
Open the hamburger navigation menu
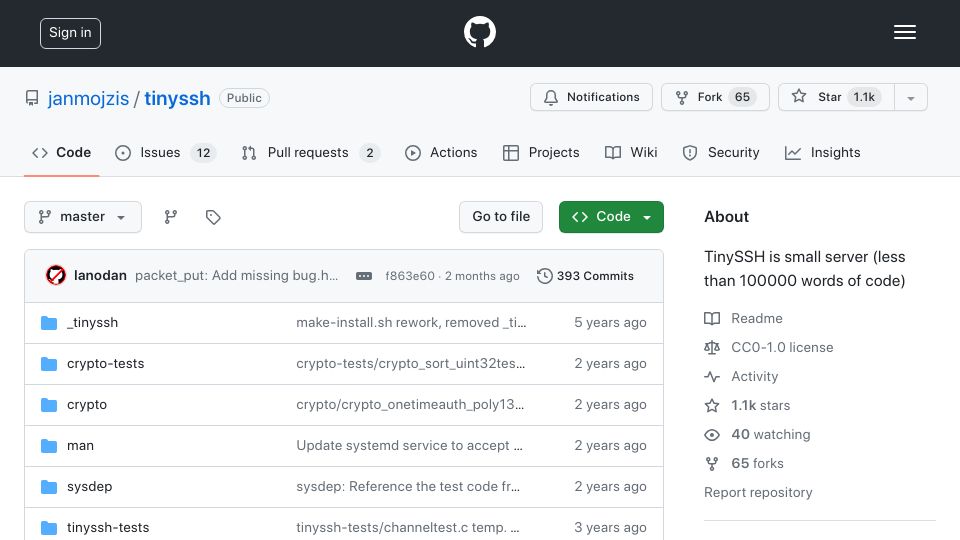[x=904, y=32]
